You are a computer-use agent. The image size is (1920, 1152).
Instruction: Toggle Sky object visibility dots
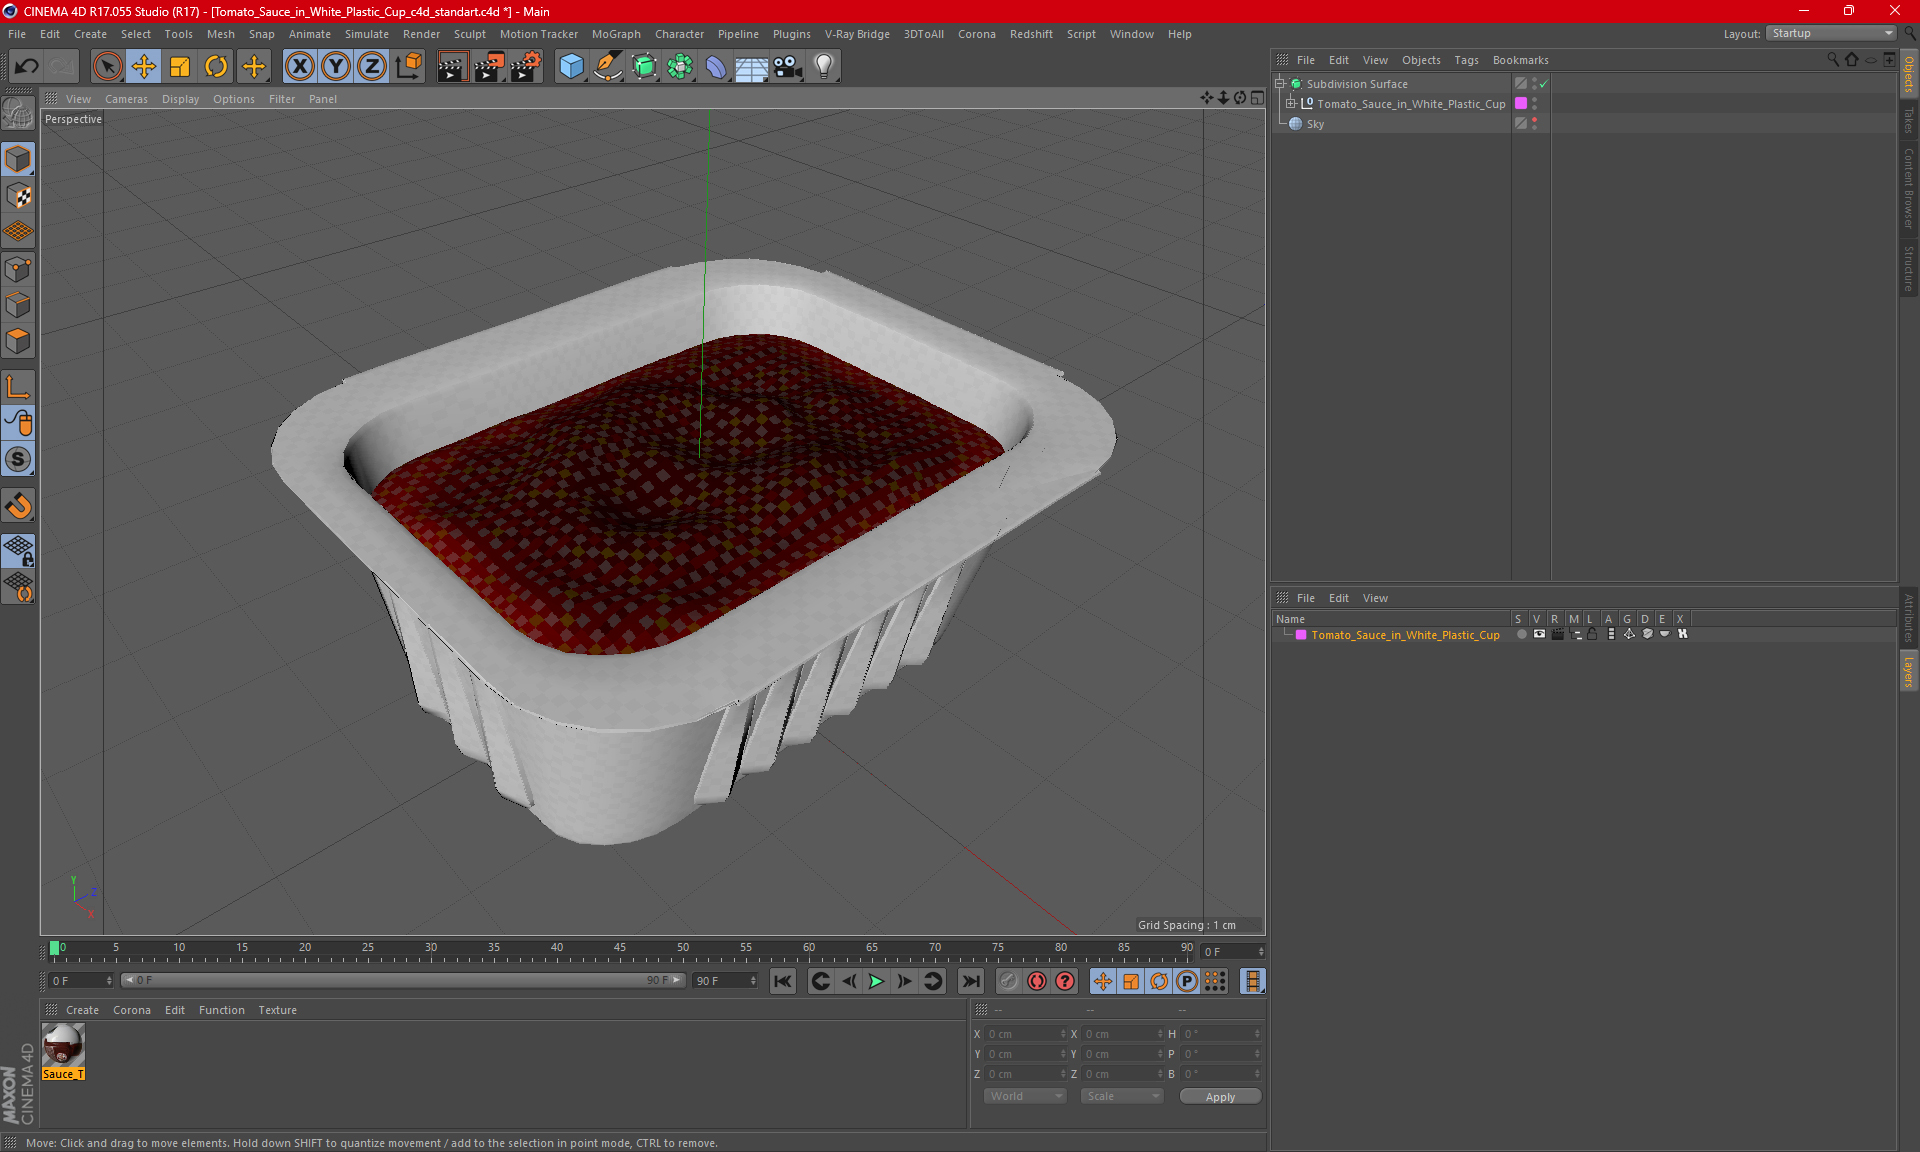pyautogui.click(x=1534, y=123)
